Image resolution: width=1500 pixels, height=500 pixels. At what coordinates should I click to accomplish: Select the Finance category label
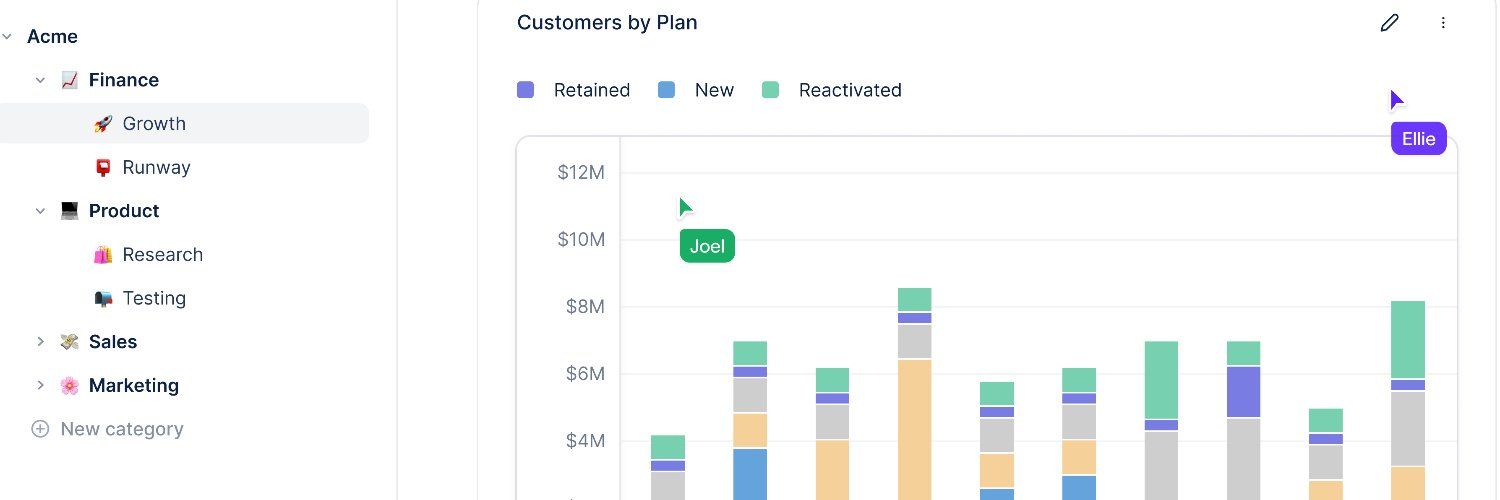(124, 80)
